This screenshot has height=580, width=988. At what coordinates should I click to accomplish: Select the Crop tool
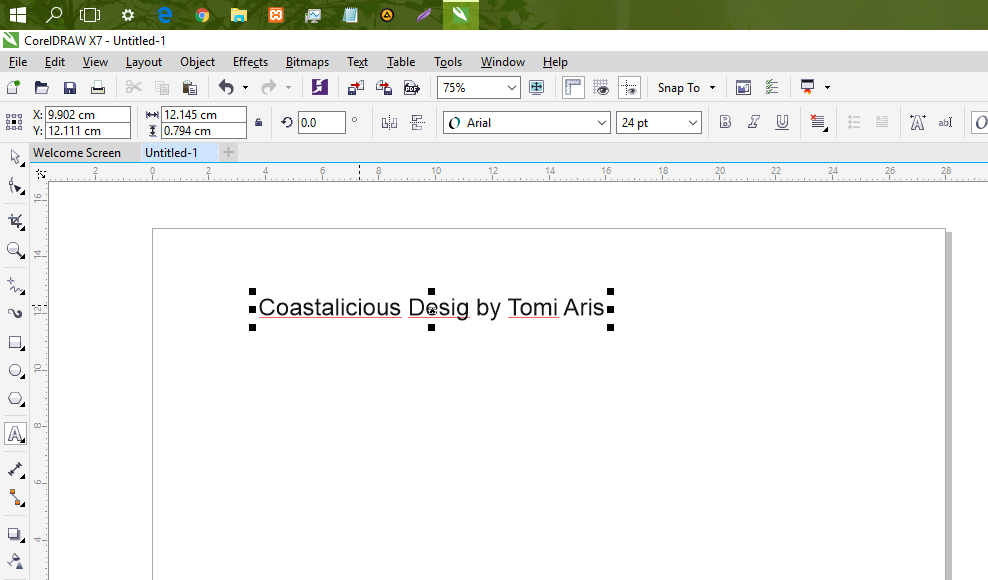[x=14, y=221]
